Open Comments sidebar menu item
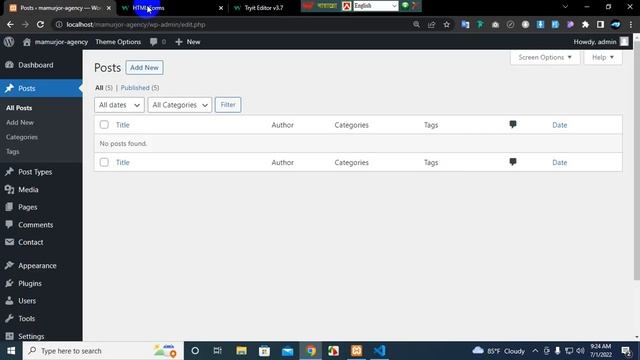Viewport: 640px width, 360px height. click(x=41, y=224)
